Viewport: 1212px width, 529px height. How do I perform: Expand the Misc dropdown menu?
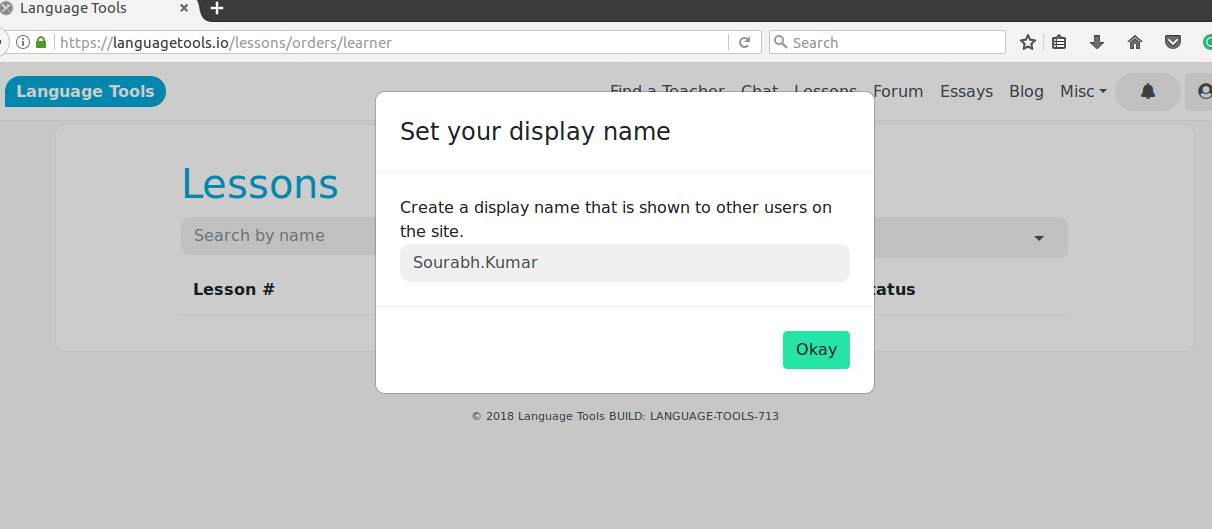click(x=1083, y=91)
